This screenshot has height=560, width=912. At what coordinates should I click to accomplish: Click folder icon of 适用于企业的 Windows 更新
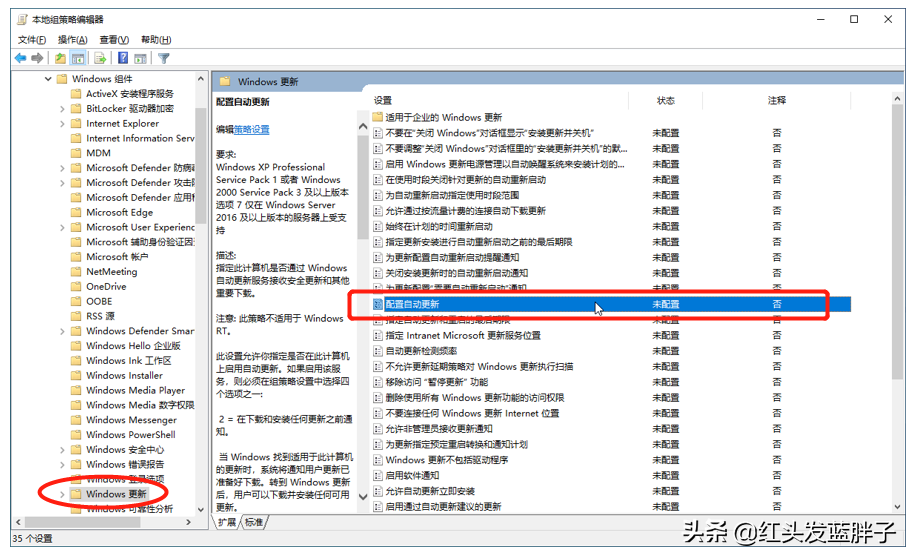(377, 117)
